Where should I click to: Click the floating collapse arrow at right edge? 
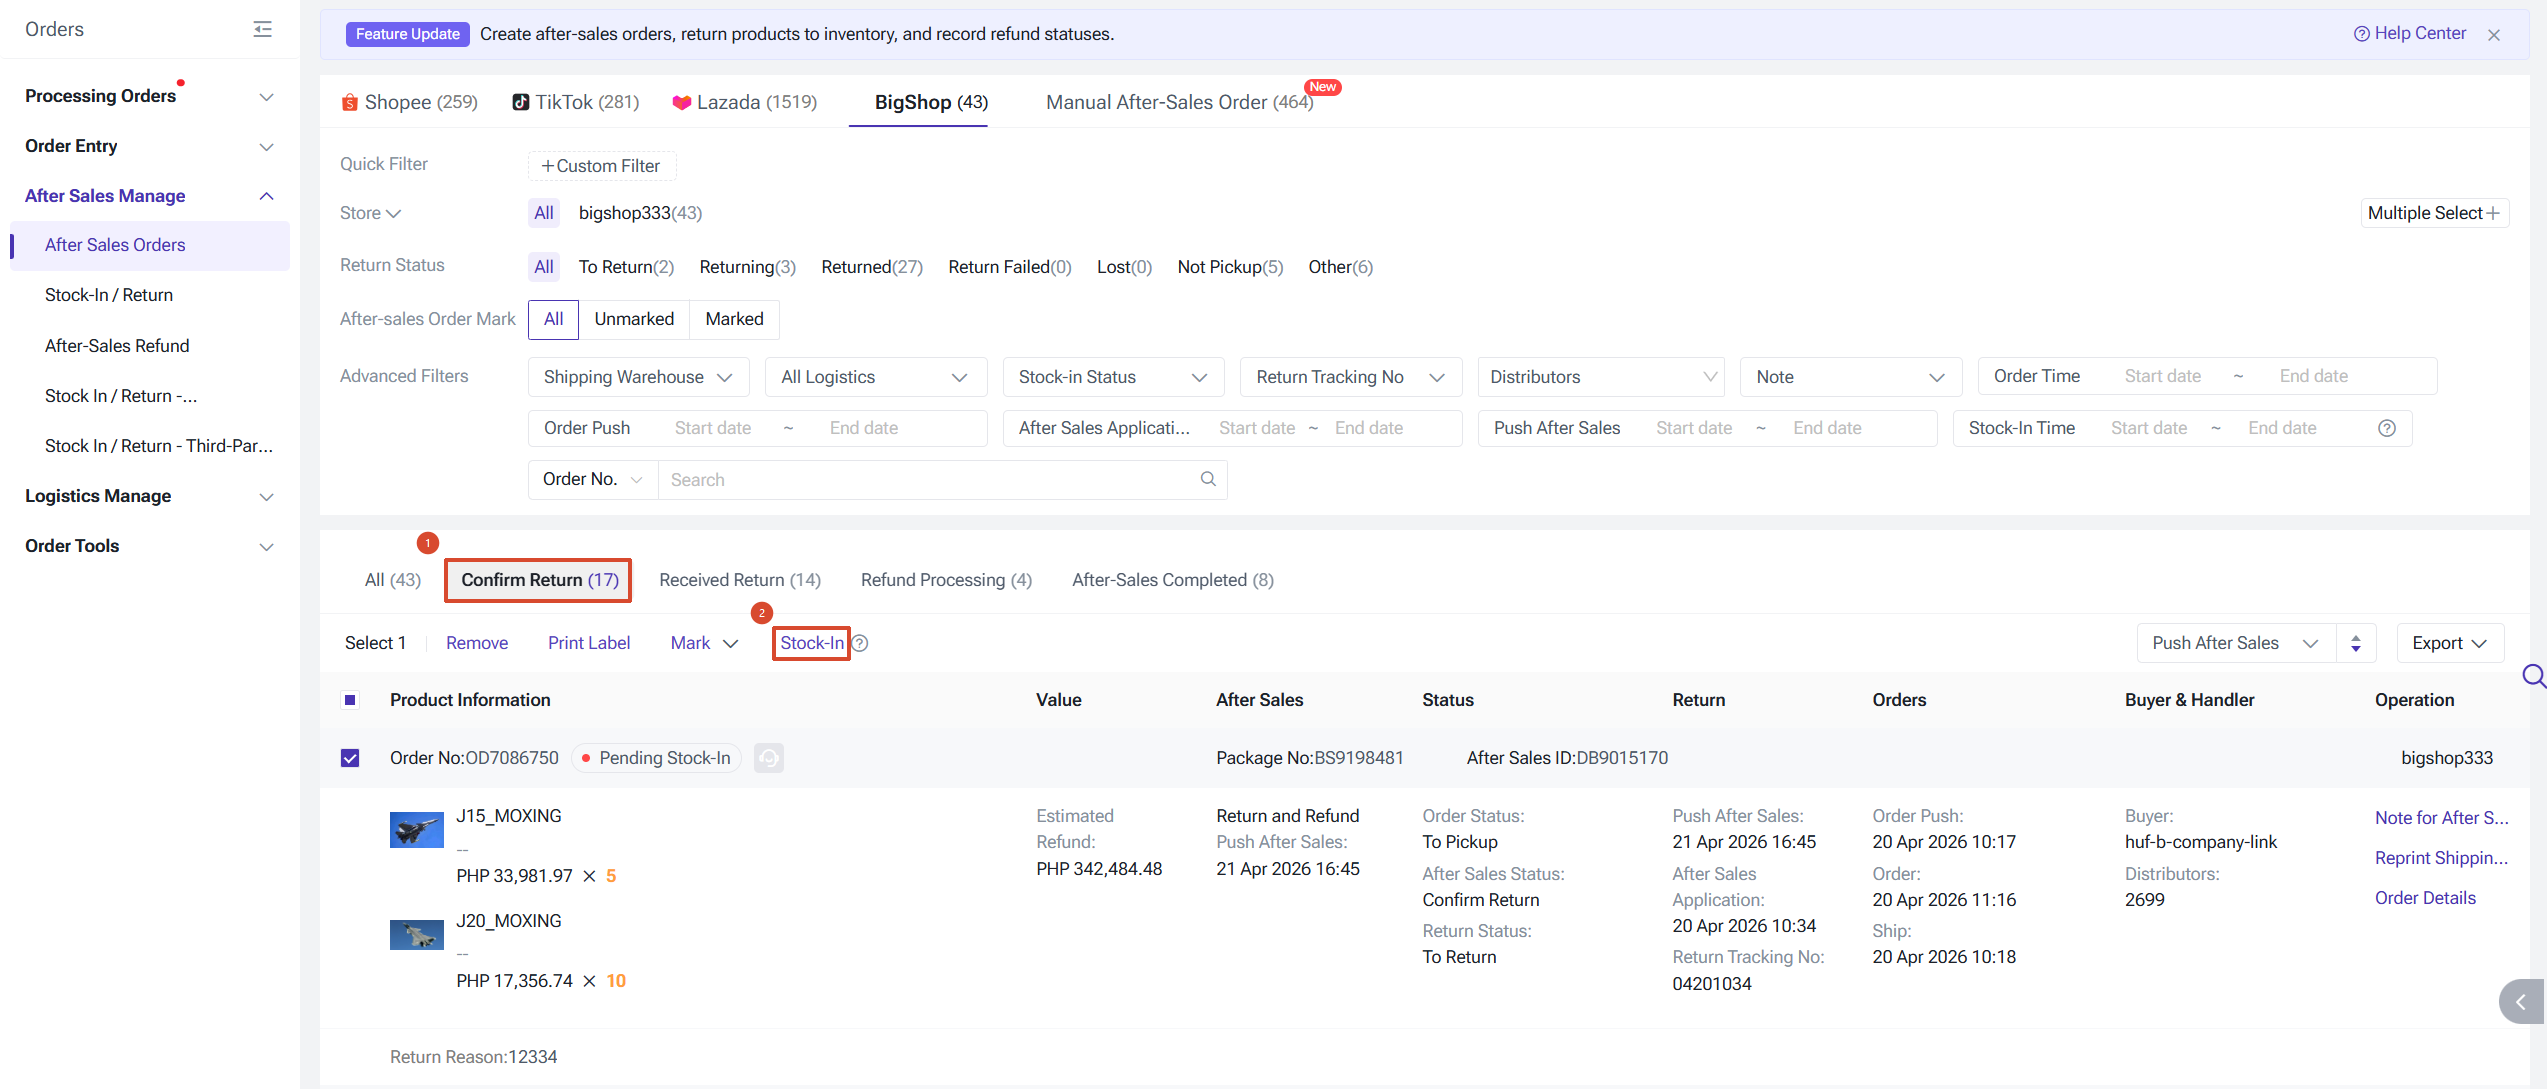pyautogui.click(x=2520, y=1002)
